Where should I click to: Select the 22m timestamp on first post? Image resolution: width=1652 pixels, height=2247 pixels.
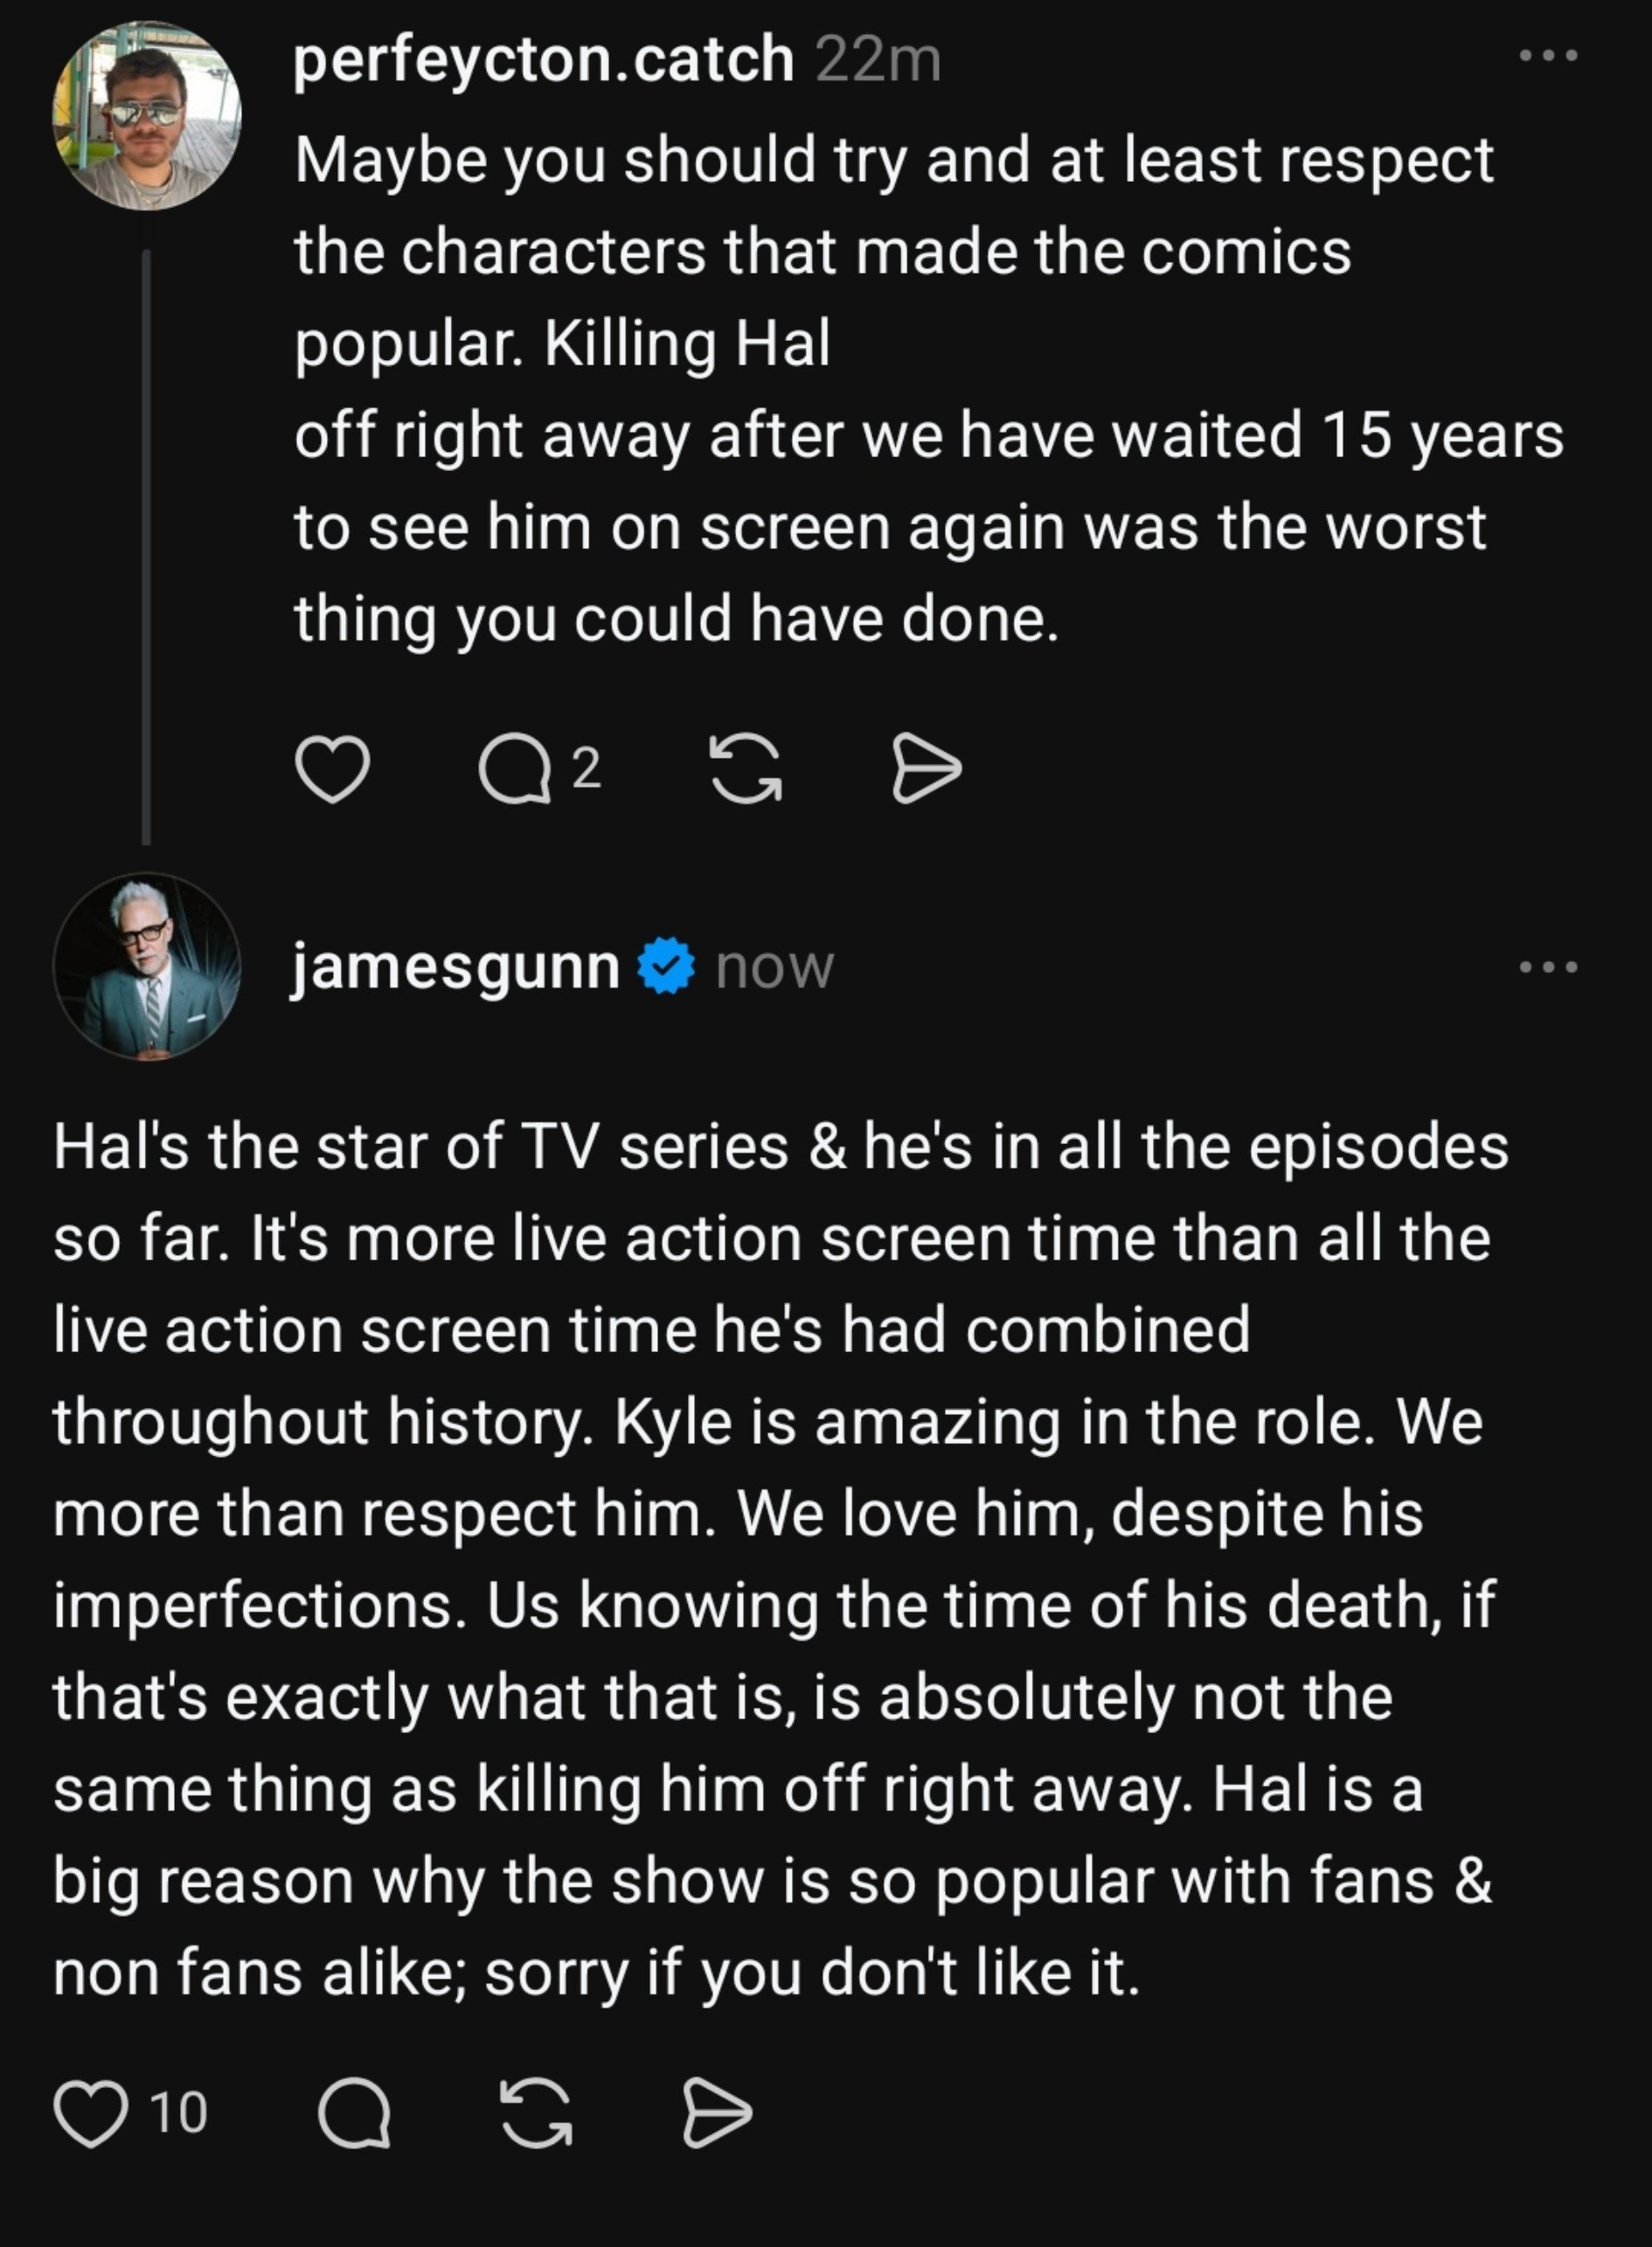coord(878,60)
